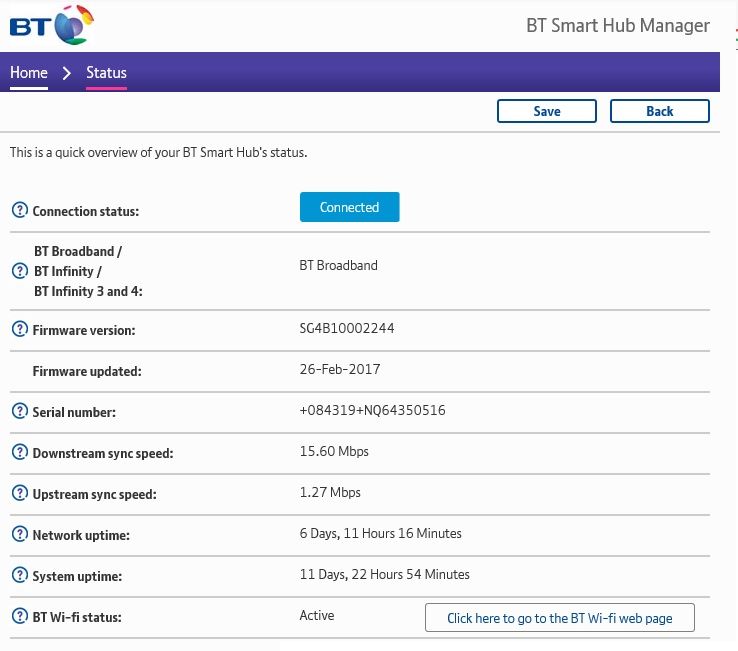Click the Firmware updated label
The image size is (738, 651).
87,371
